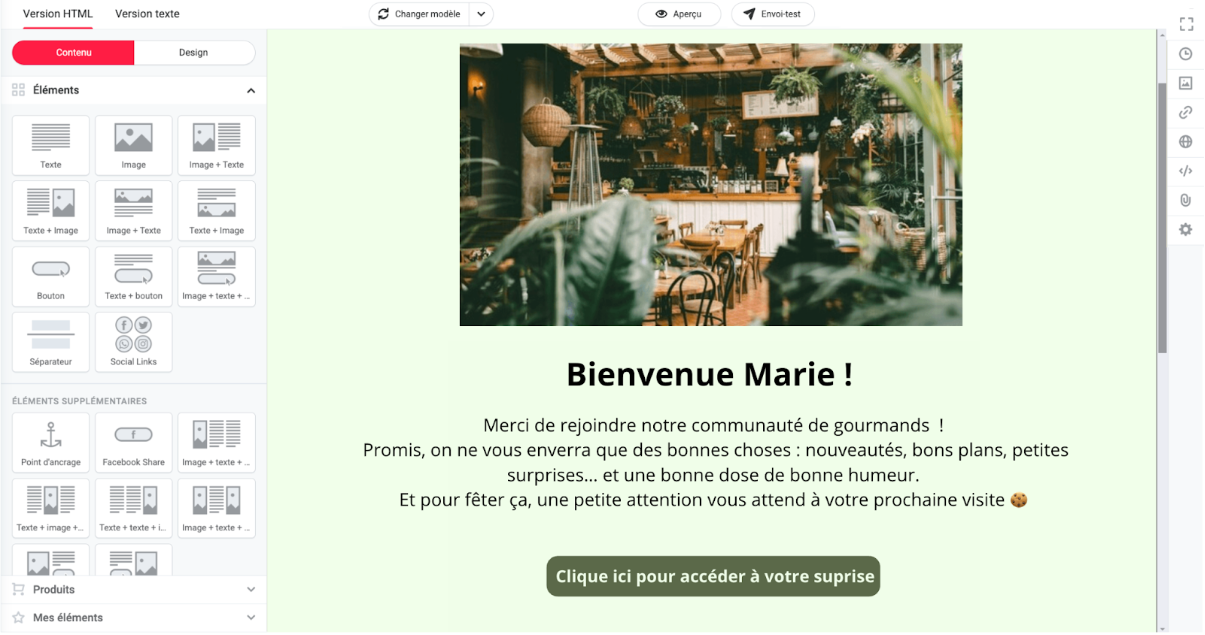Open the Changer modèle dropdown arrow

tap(481, 14)
